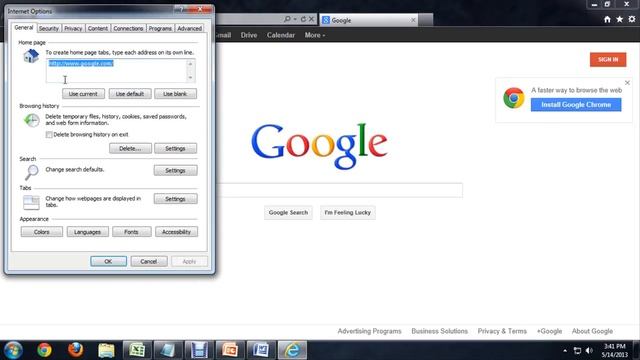This screenshot has width=640, height=360.
Task: Refresh the page in IE address bar
Action: [x=303, y=19]
